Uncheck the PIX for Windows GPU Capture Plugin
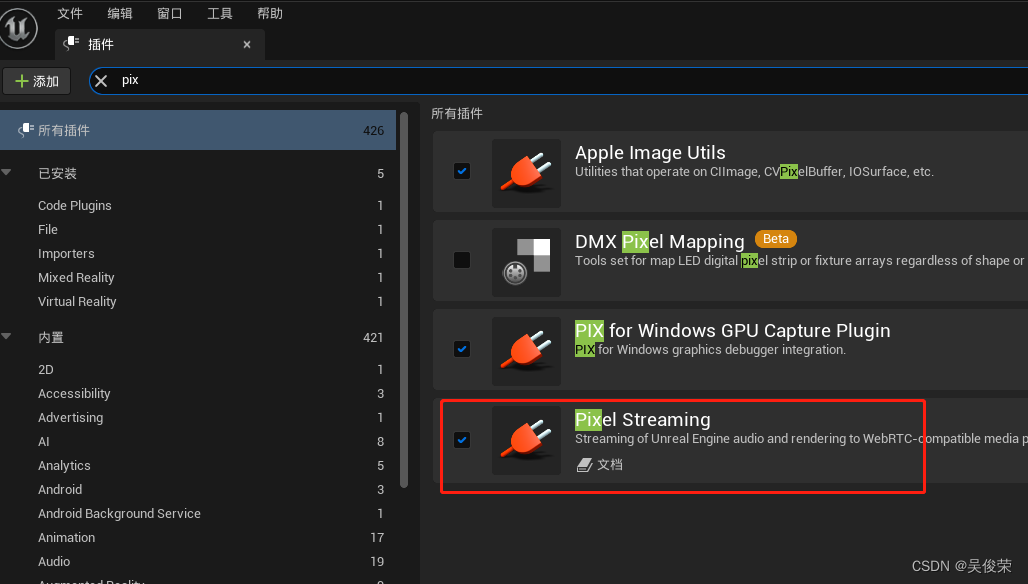Viewport: 1028px width, 584px height. (462, 349)
